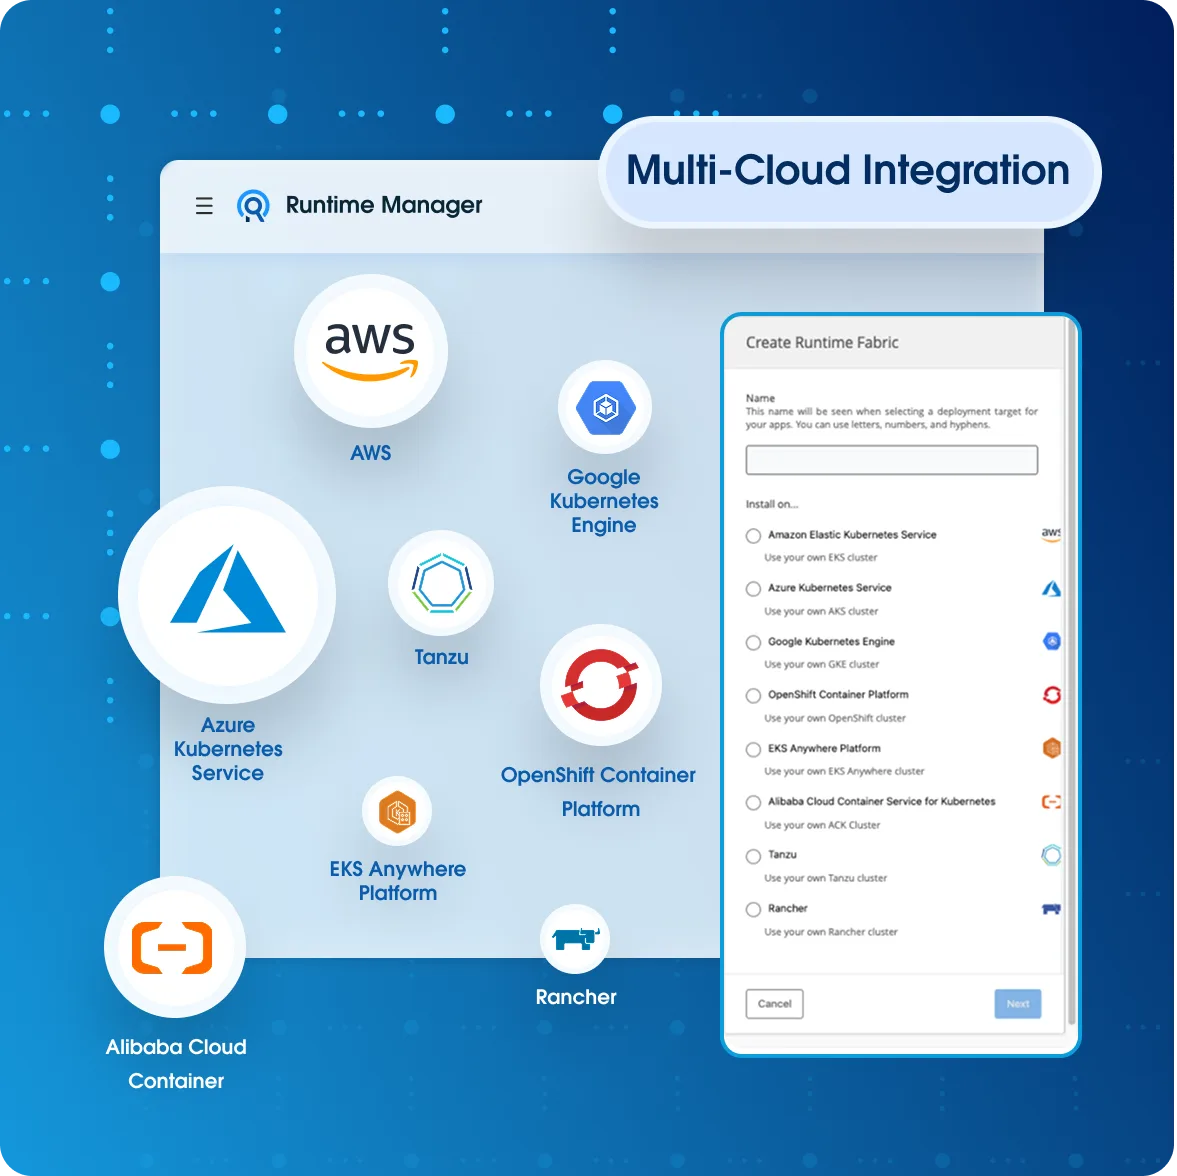
Task: Select EKS Anywhere Platform radio button
Action: pos(753,750)
